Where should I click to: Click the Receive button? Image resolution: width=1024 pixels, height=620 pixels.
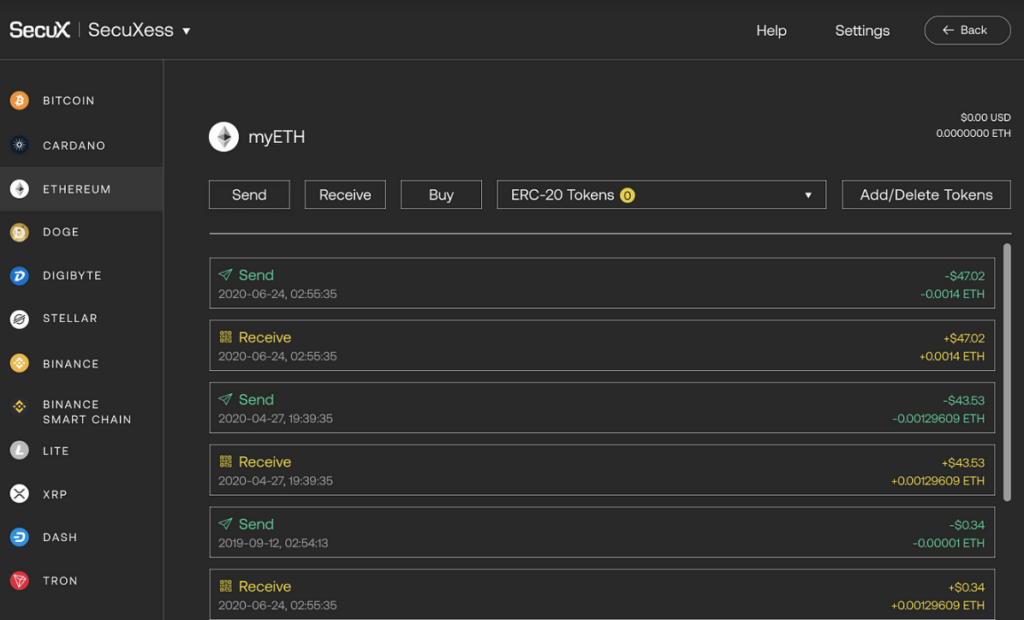[344, 194]
